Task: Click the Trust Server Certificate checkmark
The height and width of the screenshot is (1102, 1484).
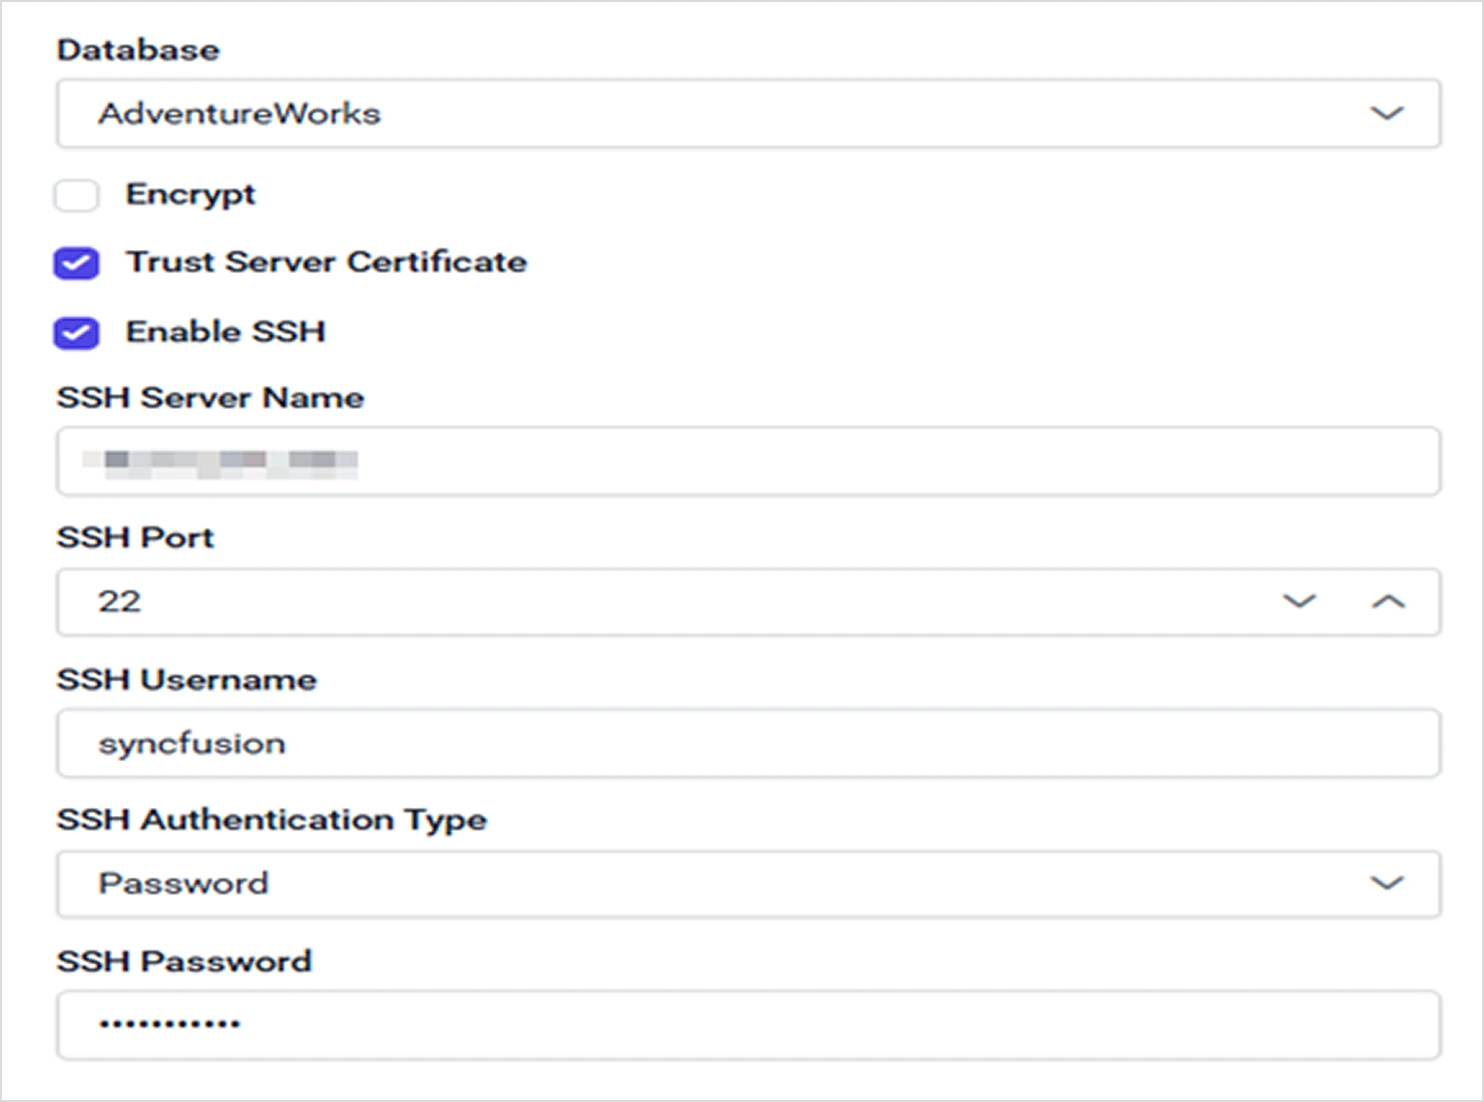Action: click(x=76, y=263)
